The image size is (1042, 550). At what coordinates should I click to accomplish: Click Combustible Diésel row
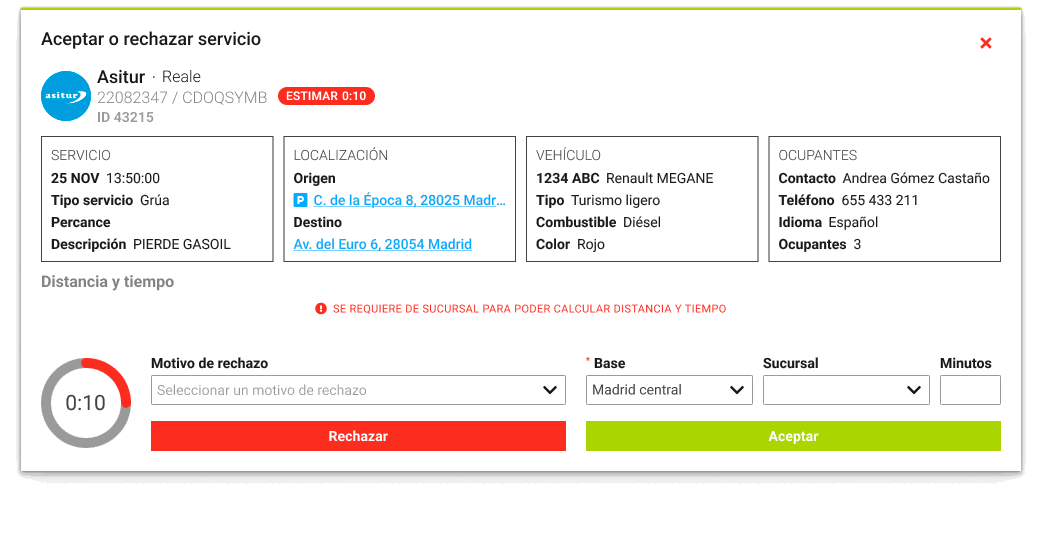[x=599, y=222]
